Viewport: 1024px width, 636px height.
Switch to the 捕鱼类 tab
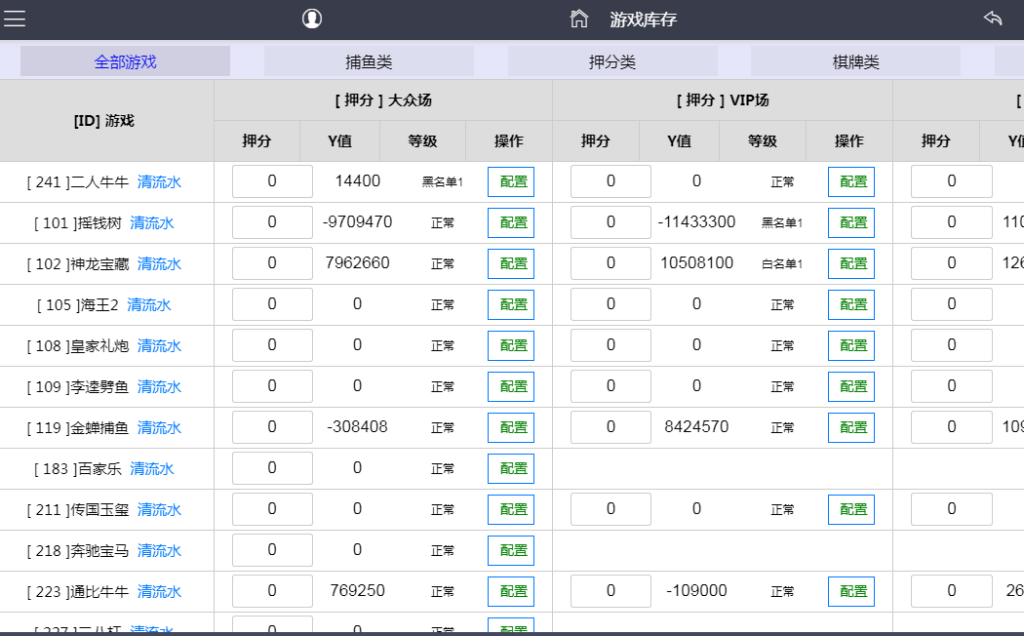[369, 62]
